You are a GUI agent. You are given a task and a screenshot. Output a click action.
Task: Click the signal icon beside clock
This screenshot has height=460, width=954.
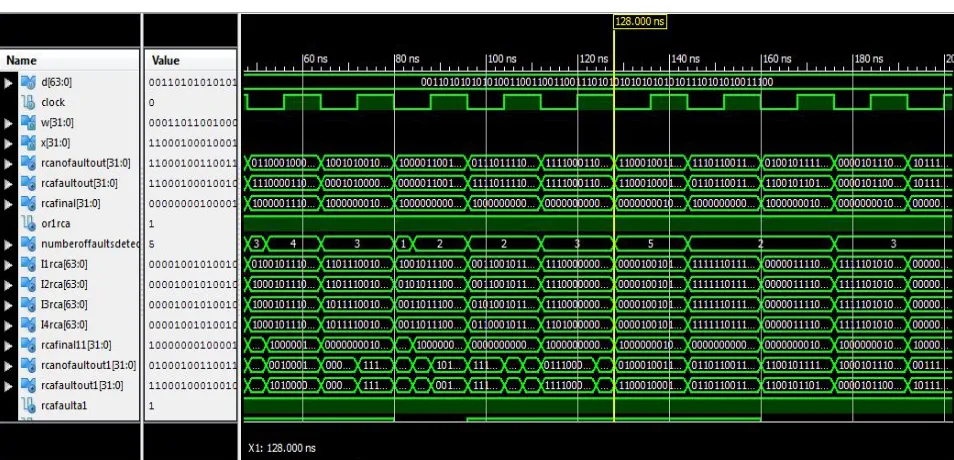click(x=28, y=102)
